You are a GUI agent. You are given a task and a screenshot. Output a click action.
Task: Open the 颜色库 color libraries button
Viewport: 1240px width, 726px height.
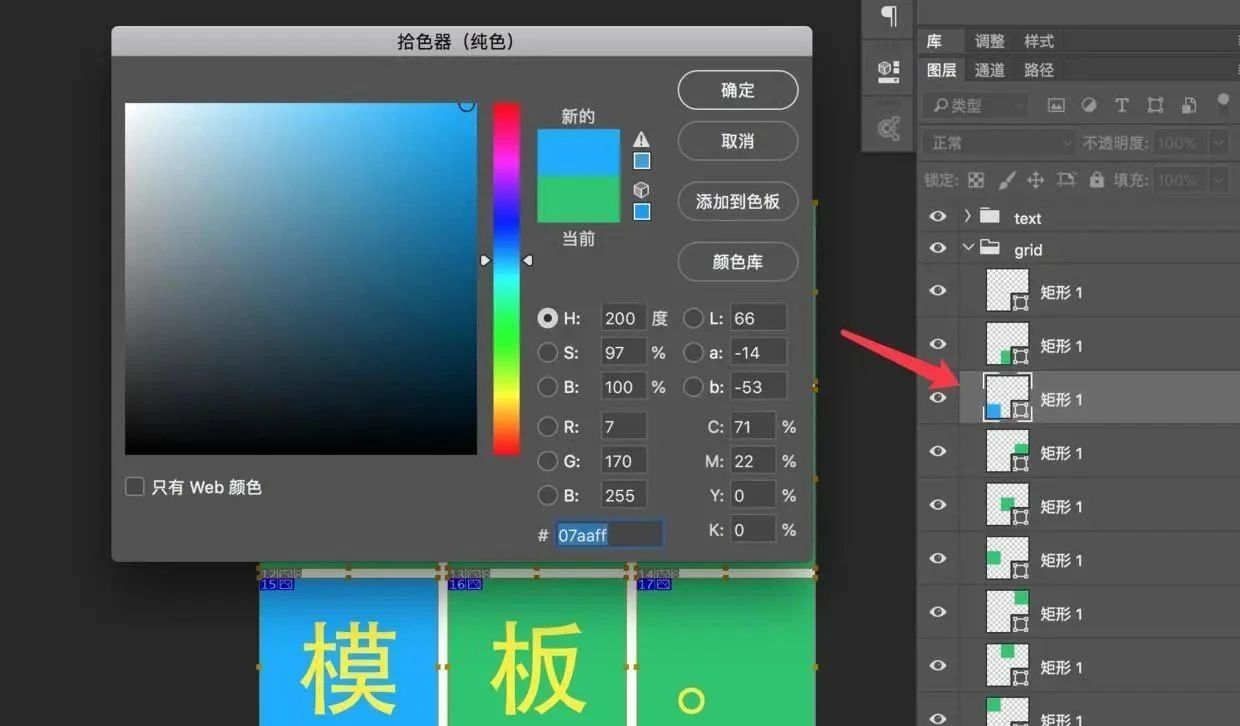[x=738, y=262]
